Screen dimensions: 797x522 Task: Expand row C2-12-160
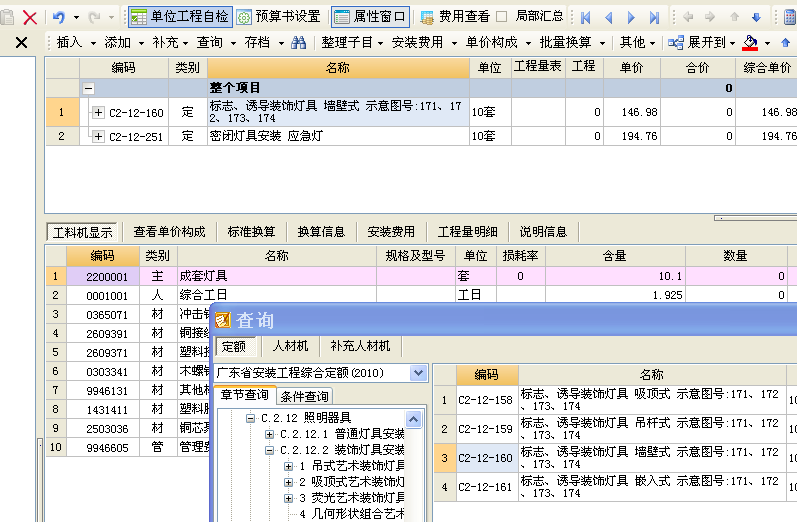[98, 112]
